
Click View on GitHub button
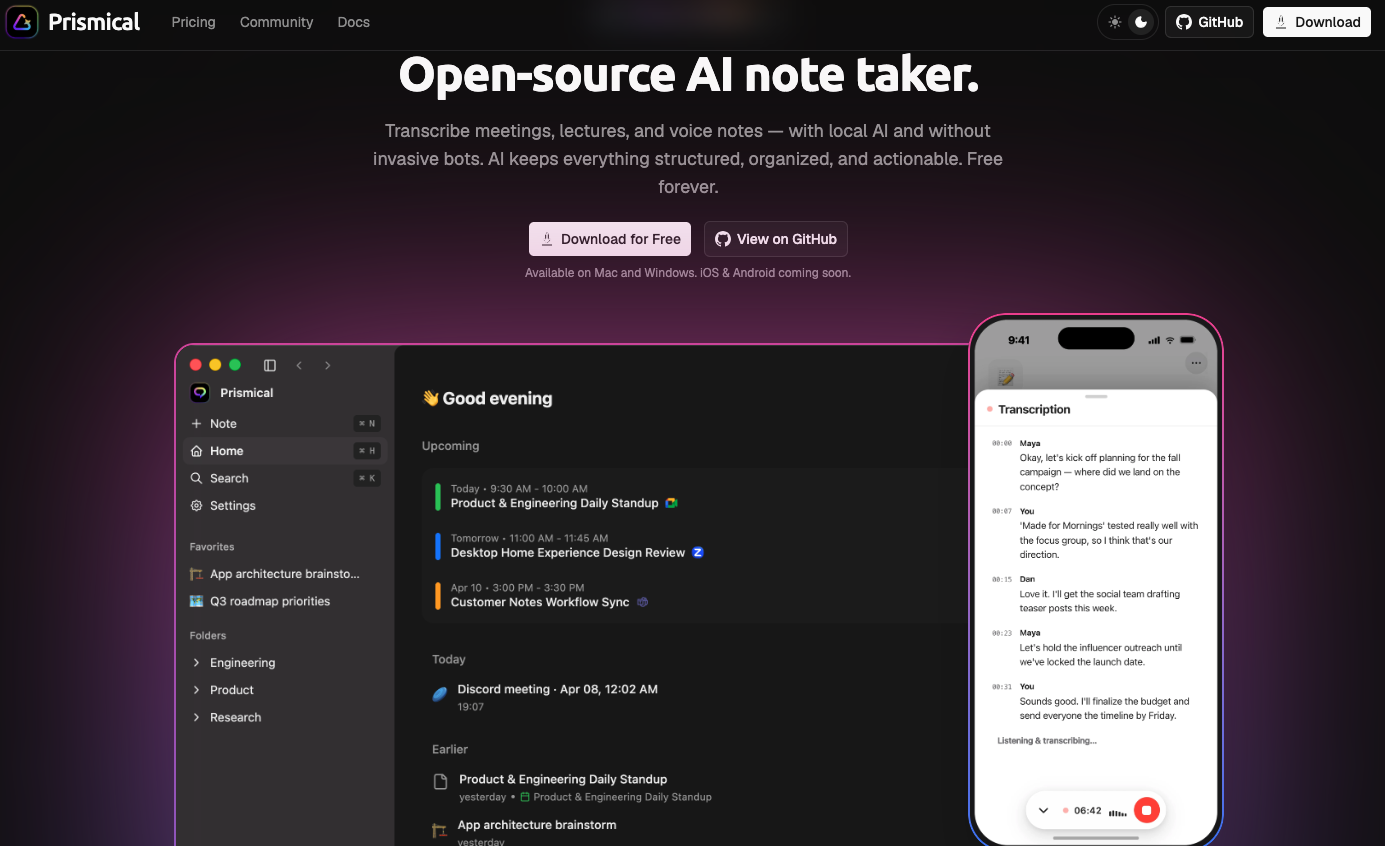pos(776,239)
